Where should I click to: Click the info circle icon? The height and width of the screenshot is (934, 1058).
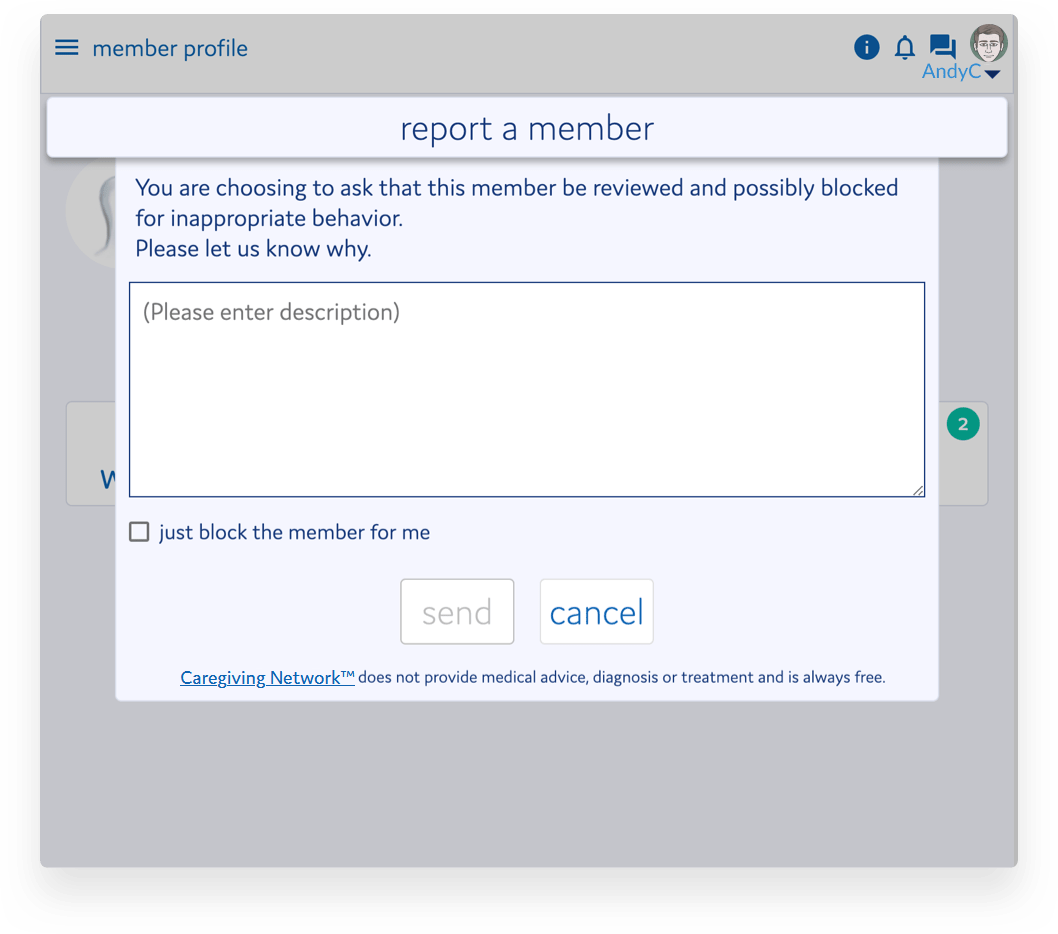[x=866, y=47]
